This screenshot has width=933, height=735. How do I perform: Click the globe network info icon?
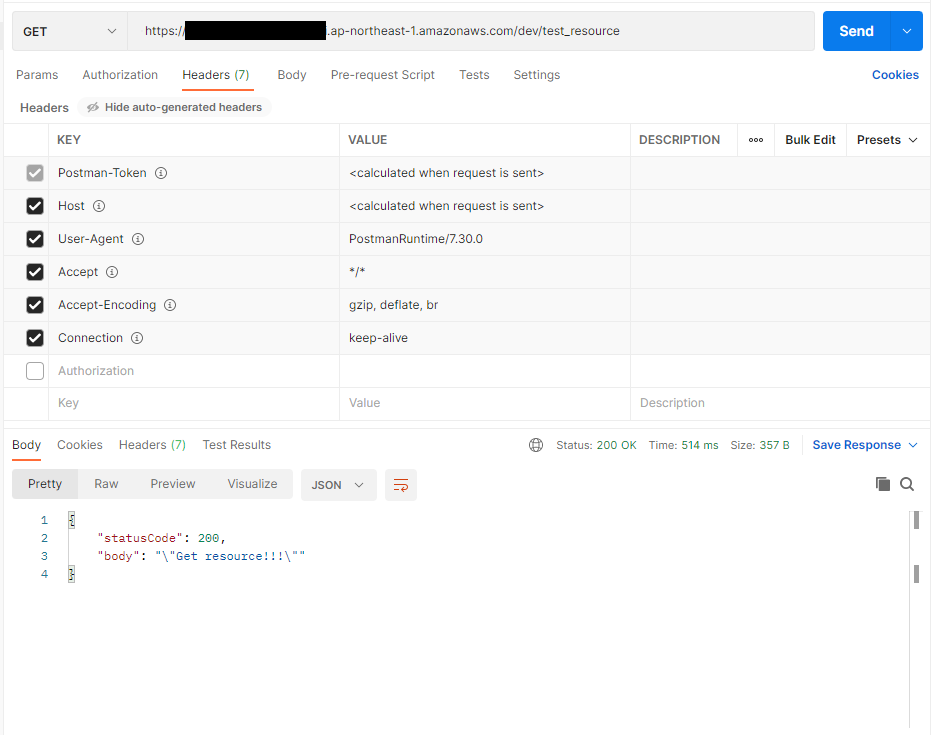pos(538,444)
